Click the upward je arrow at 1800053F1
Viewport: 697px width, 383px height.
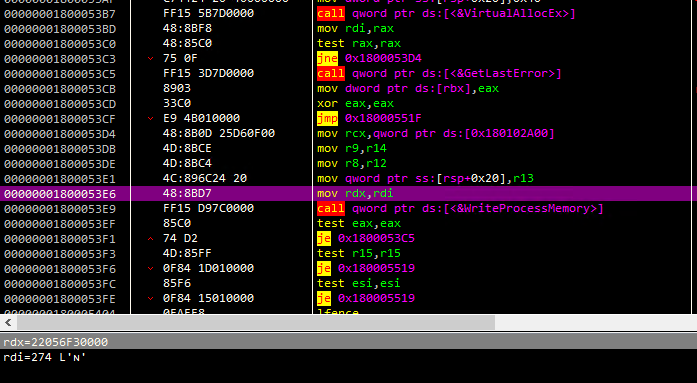tap(150, 238)
